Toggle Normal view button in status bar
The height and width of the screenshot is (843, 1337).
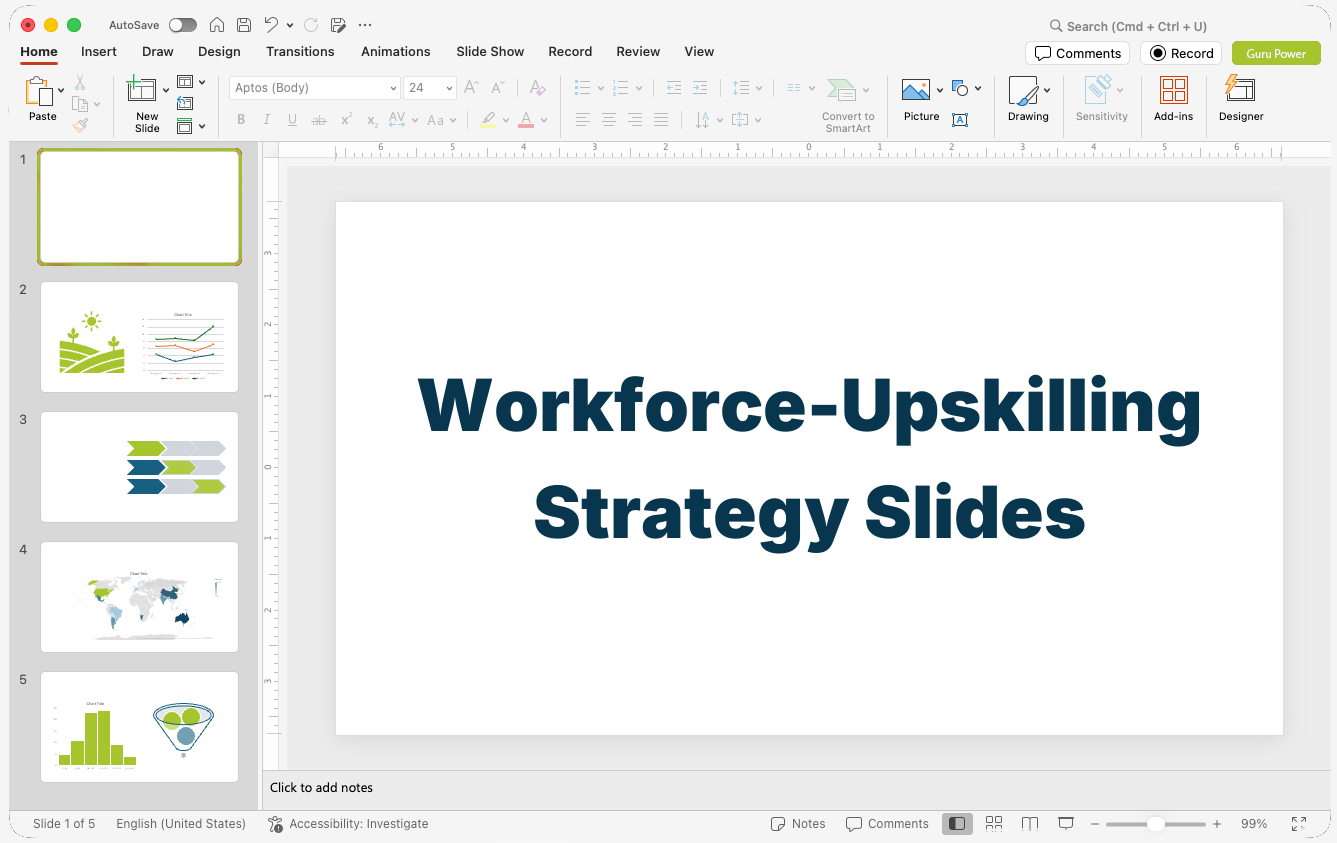957,823
